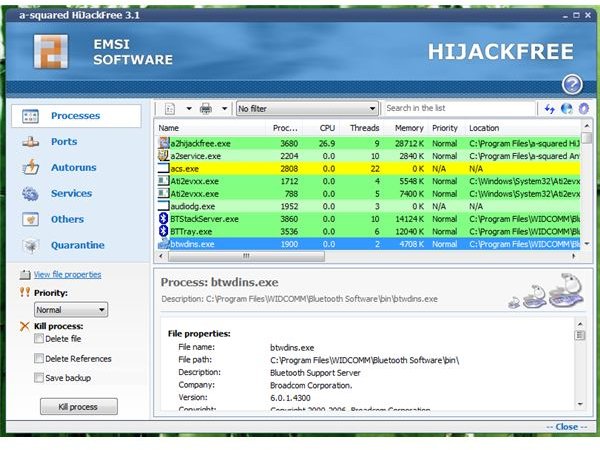Sort by the Memory column header
Image resolution: width=600 pixels, height=450 pixels.
pos(406,128)
